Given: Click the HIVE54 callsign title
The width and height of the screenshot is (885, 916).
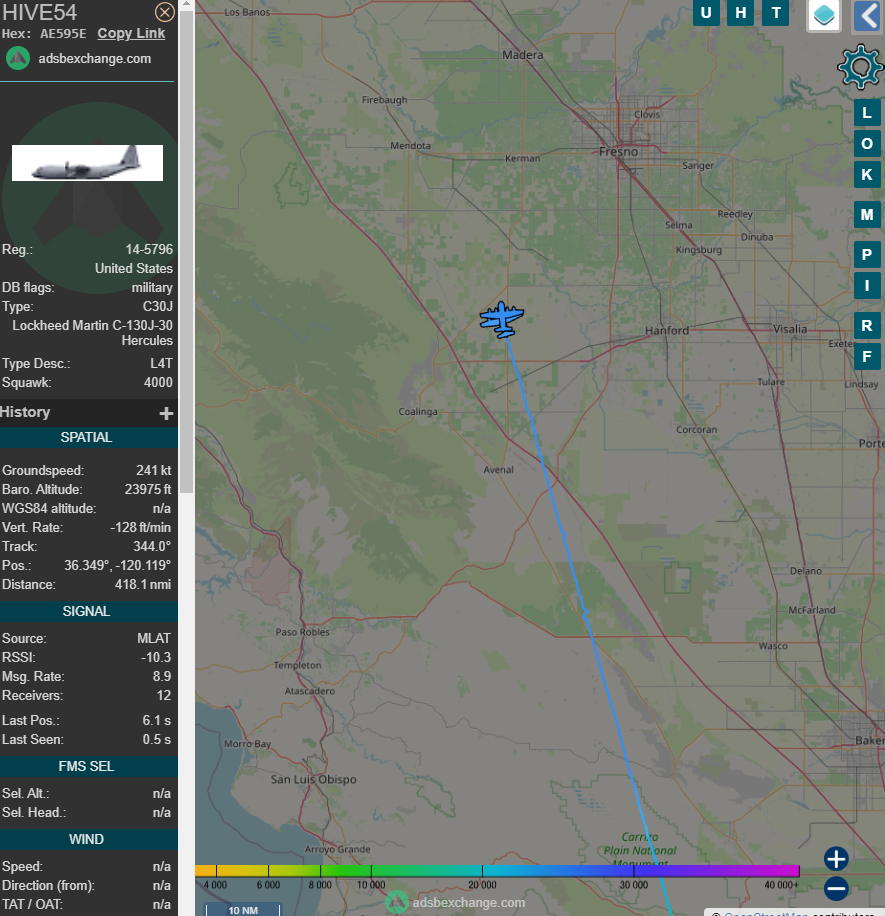Looking at the screenshot, I should click(x=39, y=12).
